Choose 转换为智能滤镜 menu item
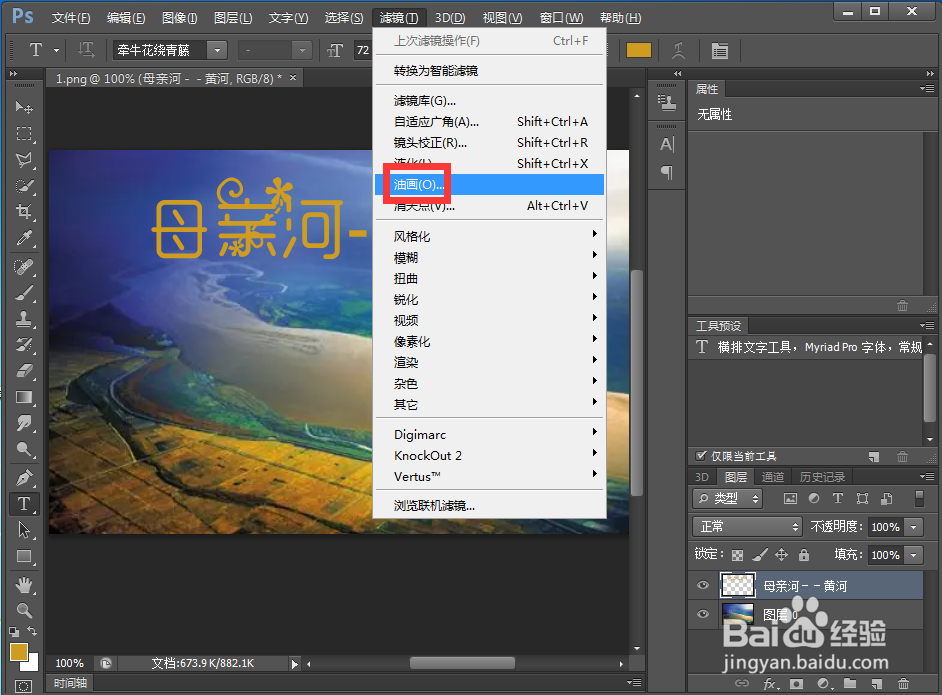 pos(489,70)
